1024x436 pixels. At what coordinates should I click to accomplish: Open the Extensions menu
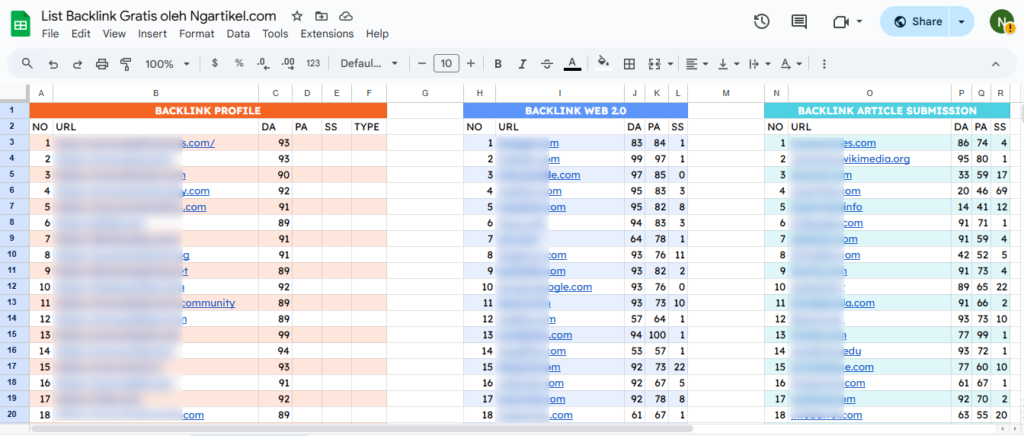pos(327,34)
